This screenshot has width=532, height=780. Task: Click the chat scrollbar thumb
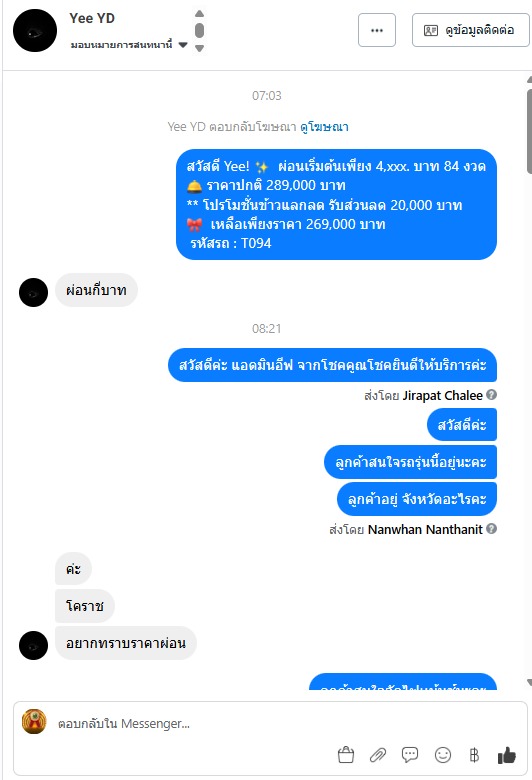click(x=530, y=131)
